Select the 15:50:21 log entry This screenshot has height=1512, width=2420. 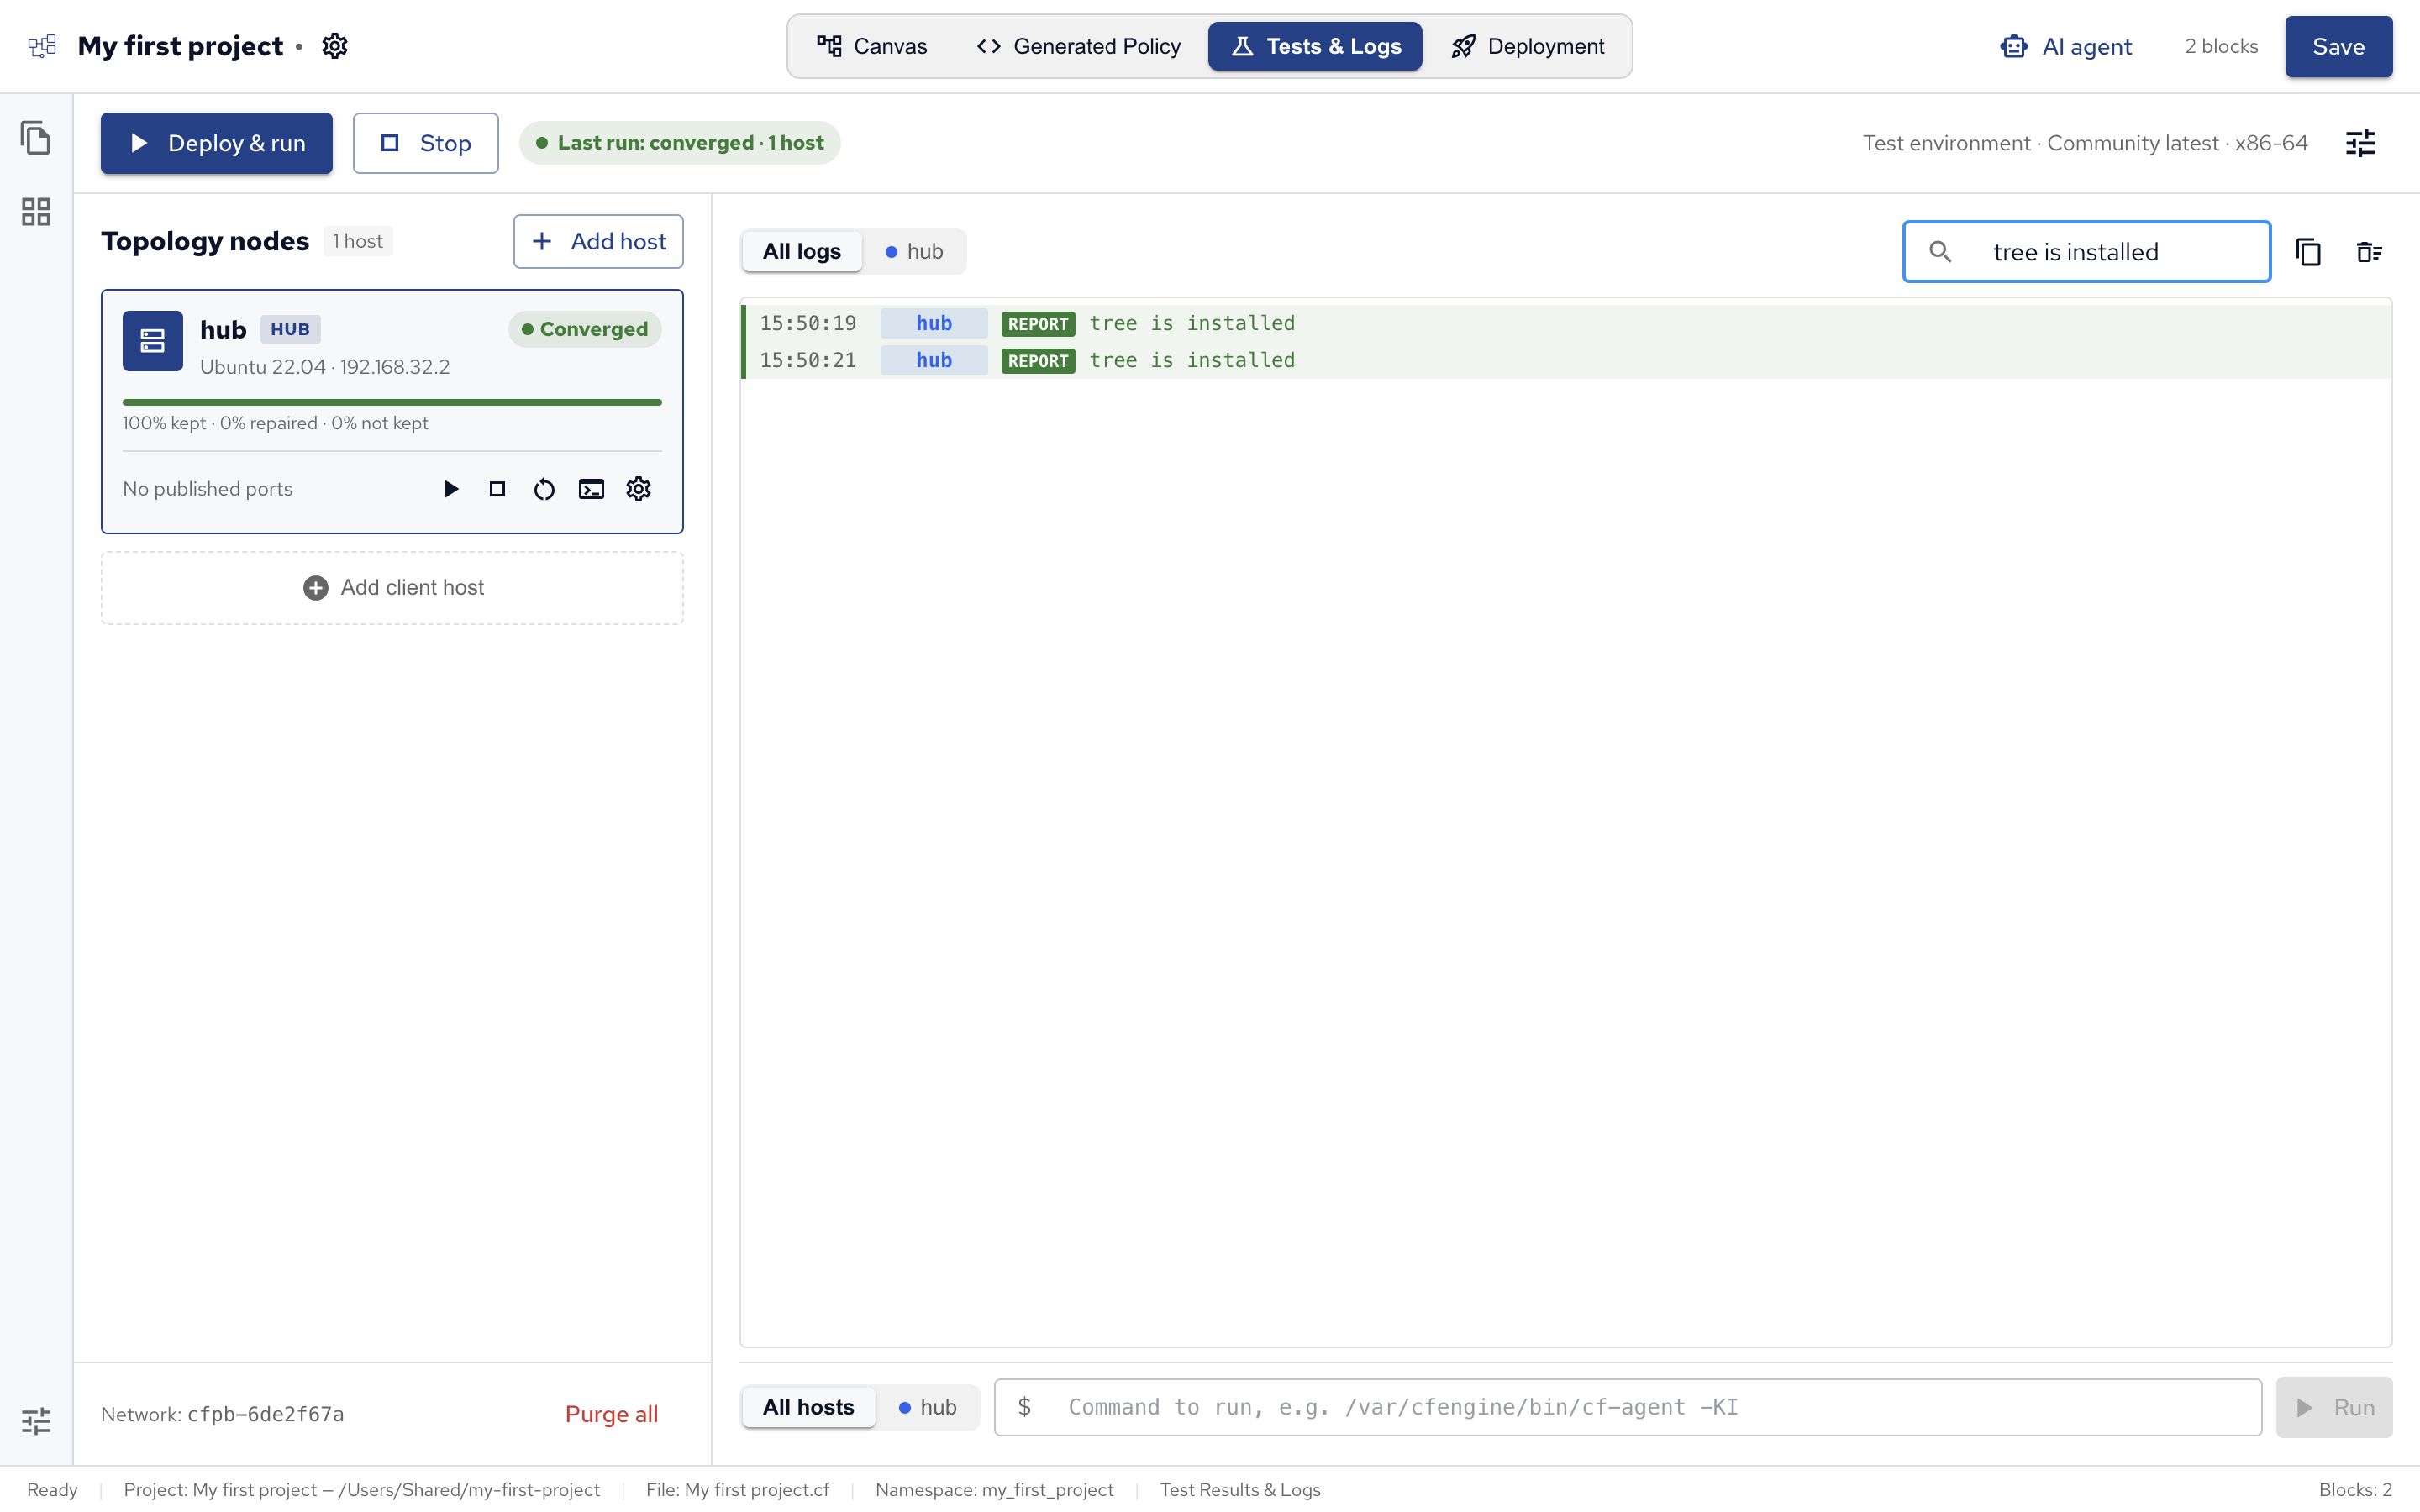point(1566,360)
